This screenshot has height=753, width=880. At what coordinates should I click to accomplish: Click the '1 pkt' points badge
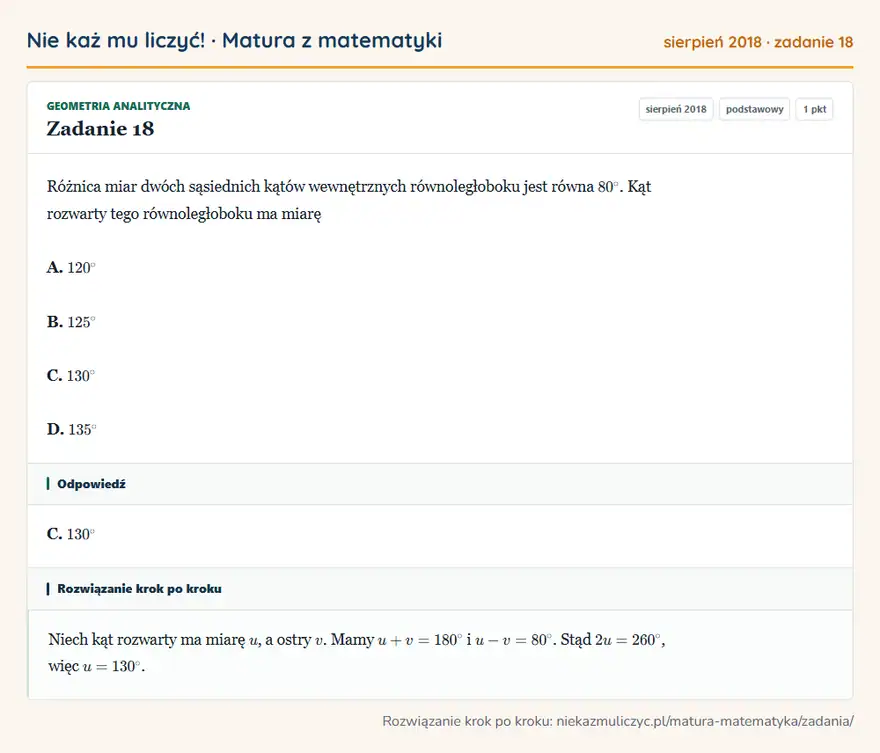click(814, 109)
